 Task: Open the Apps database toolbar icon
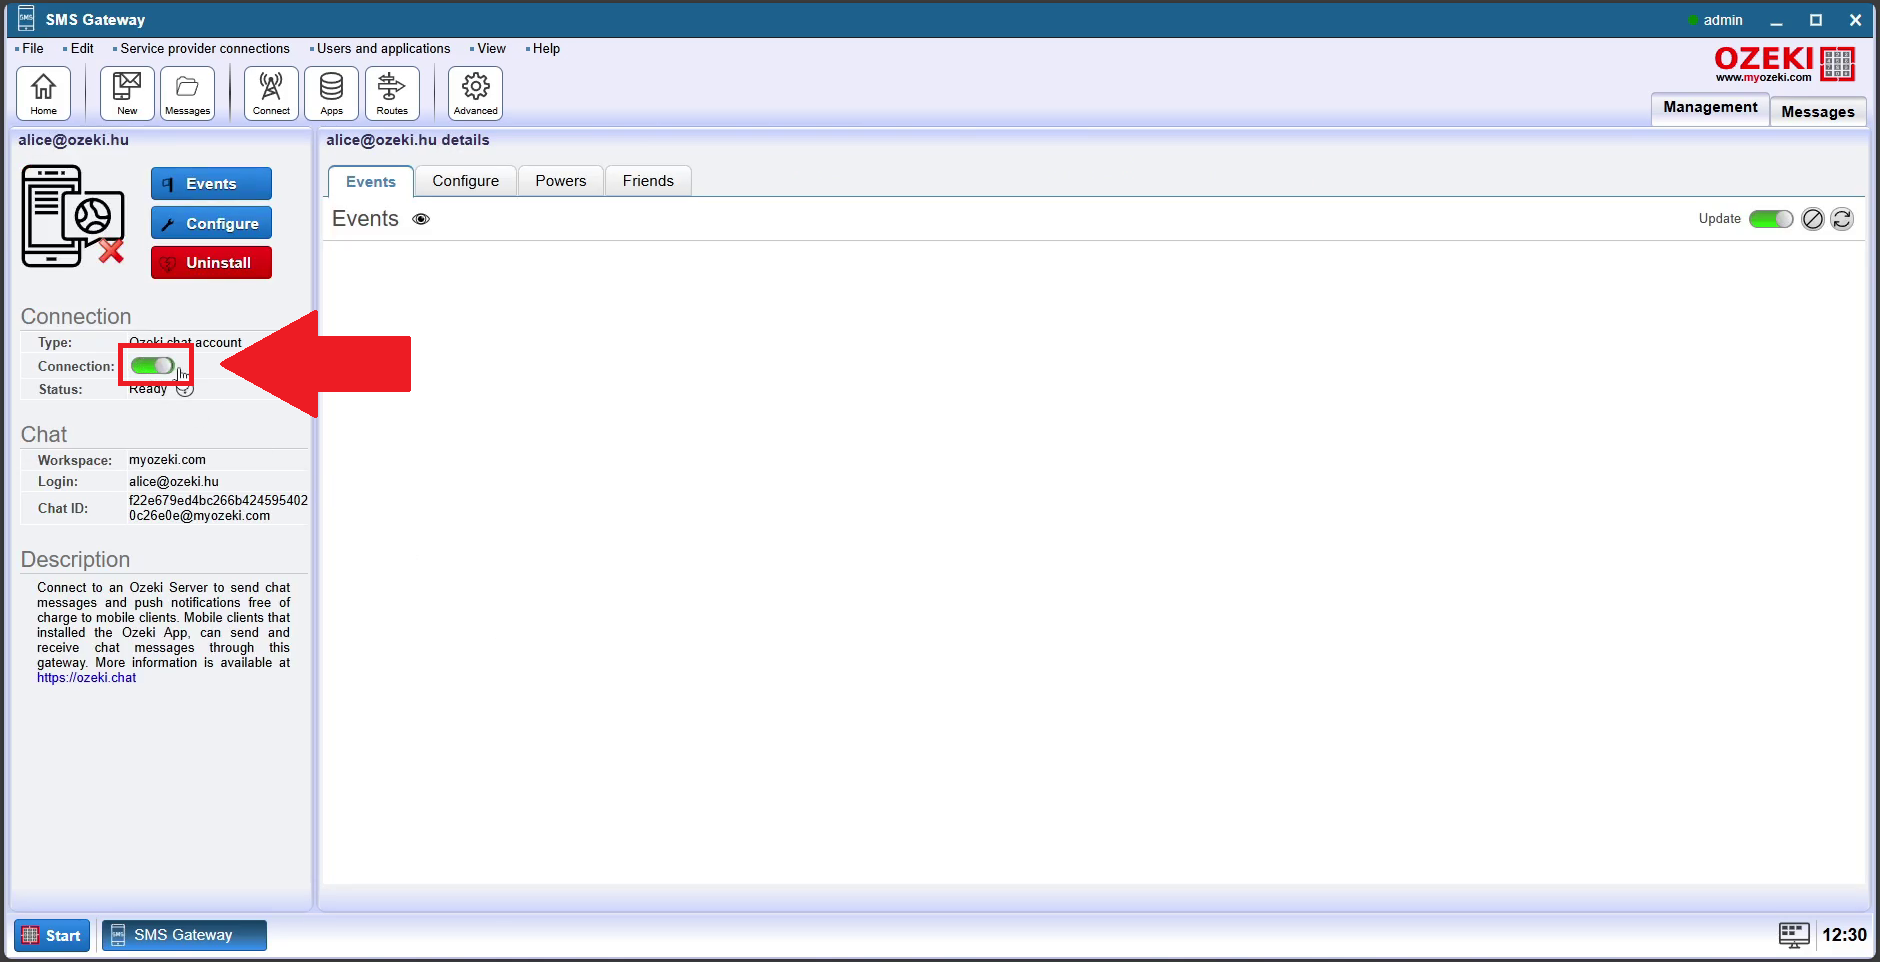pyautogui.click(x=332, y=94)
